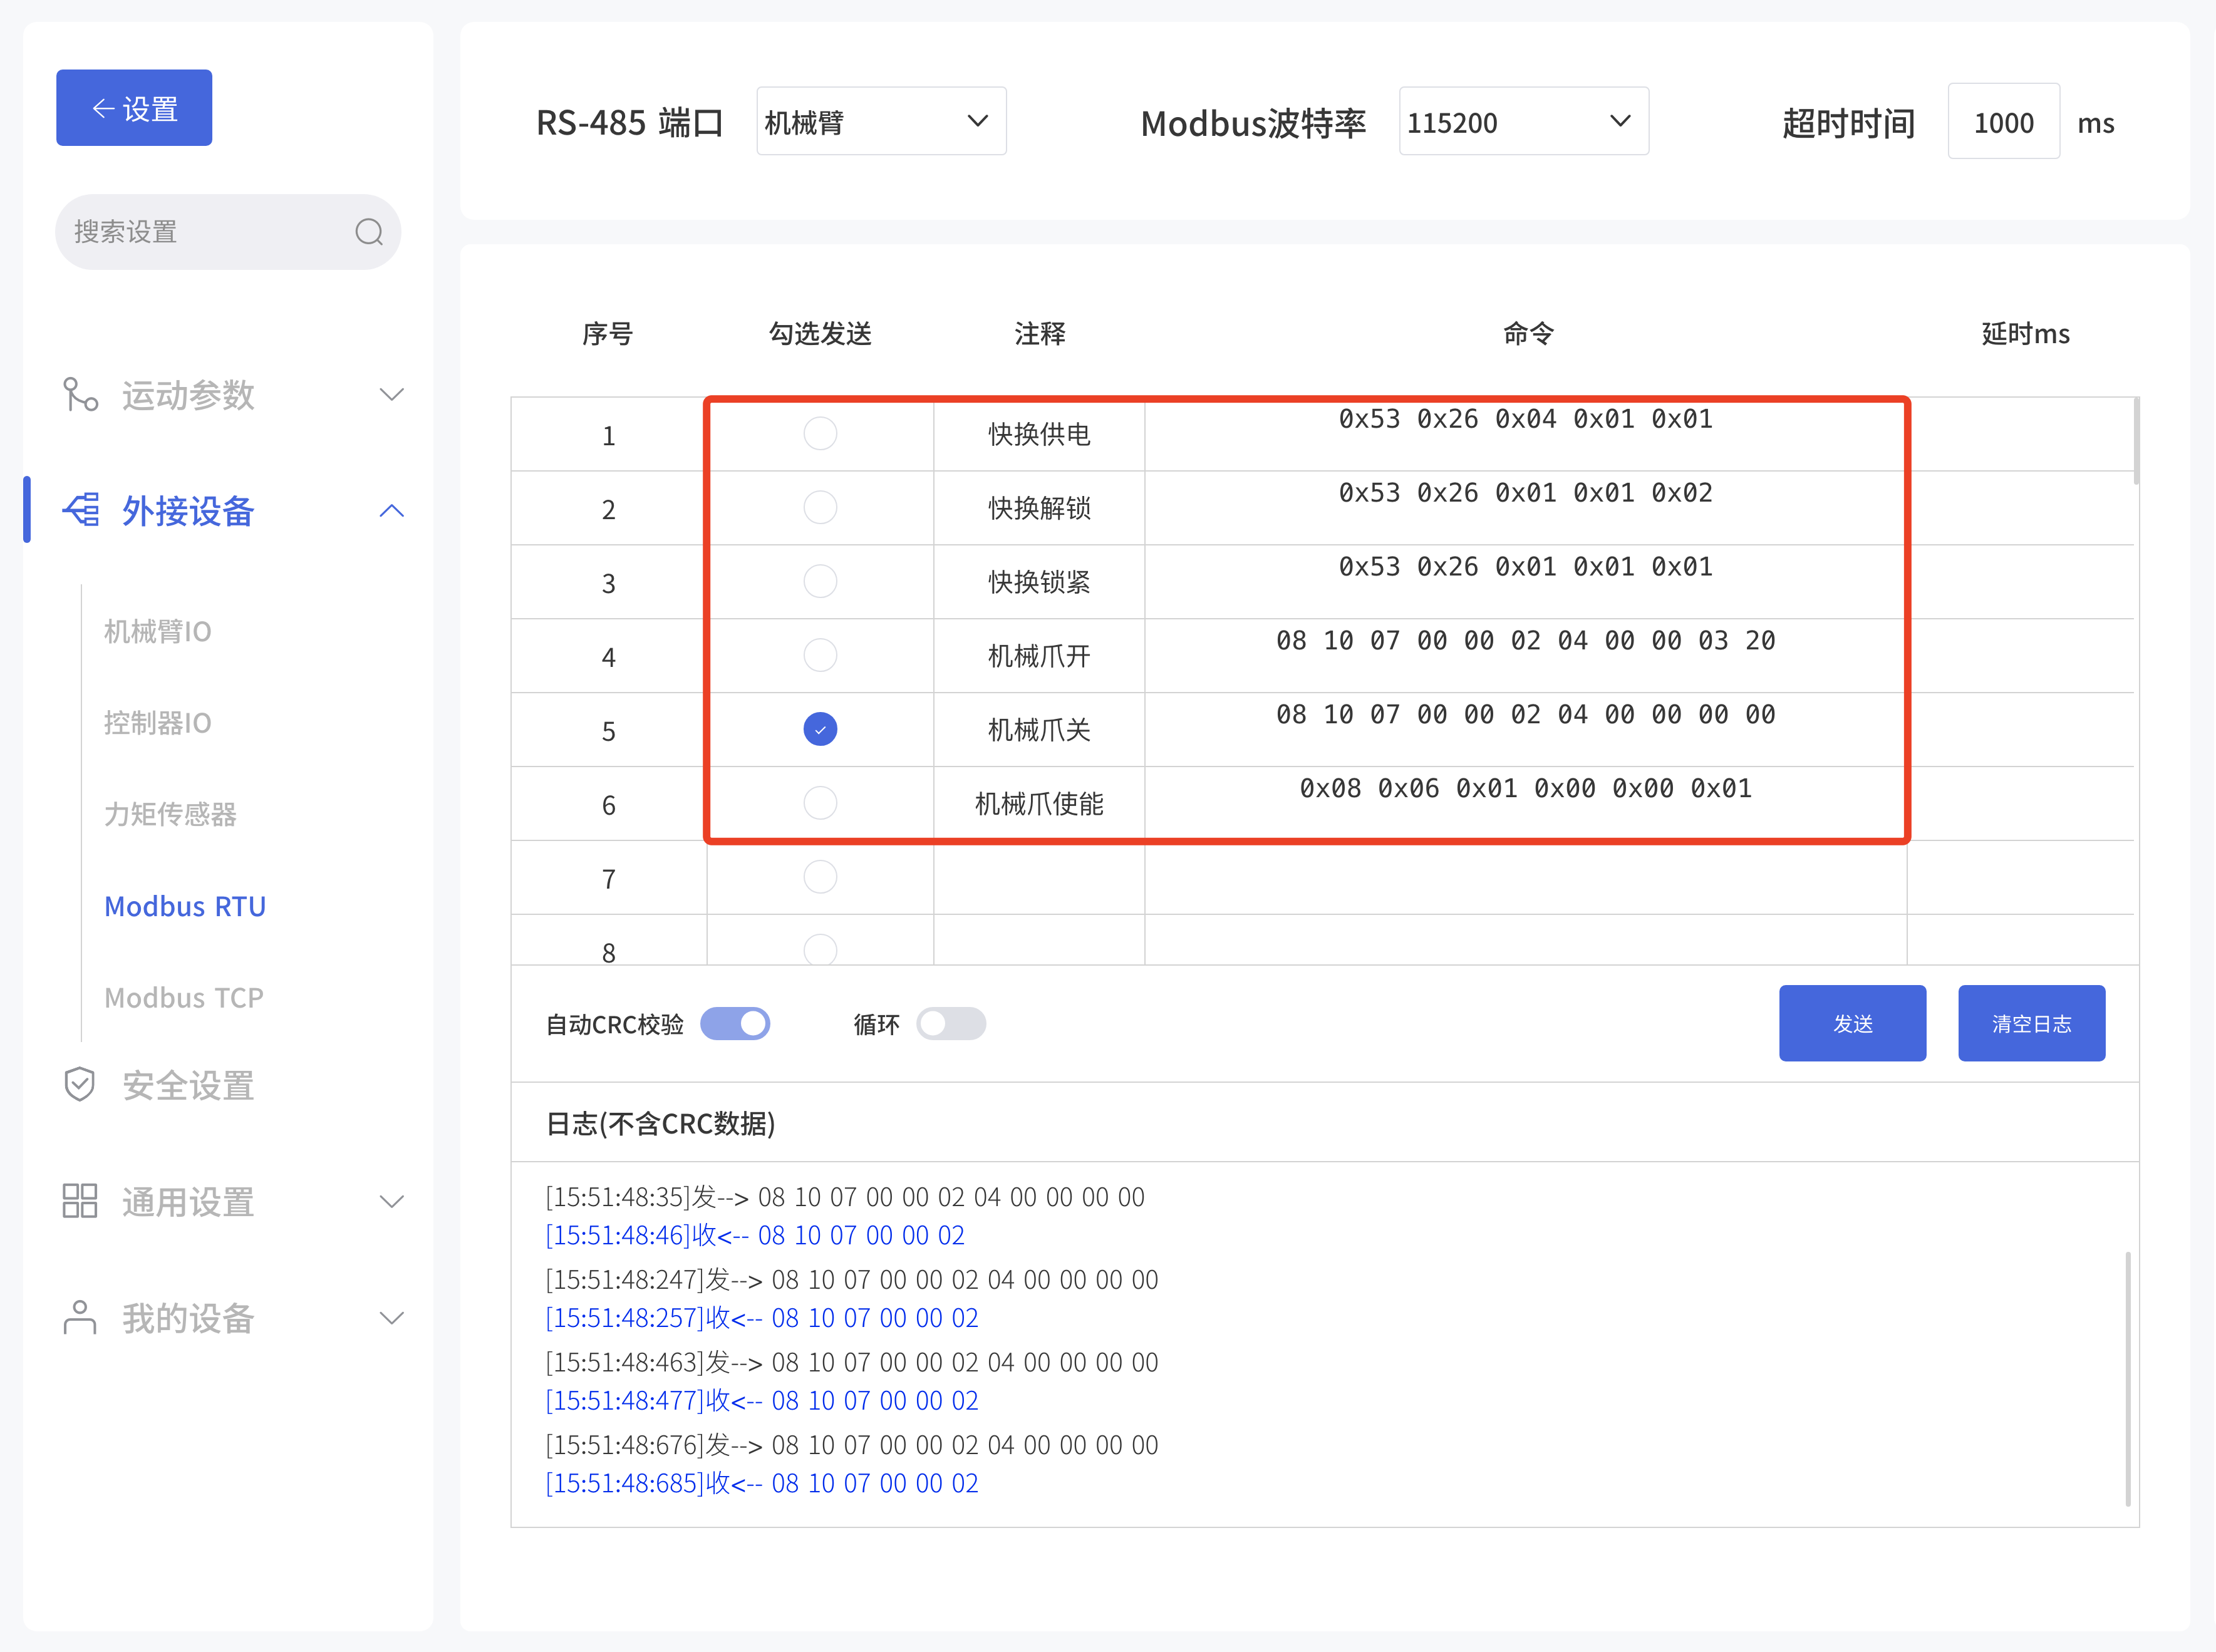
Task: Toggle 自动CRC校验 switch off
Action: coord(735,1024)
